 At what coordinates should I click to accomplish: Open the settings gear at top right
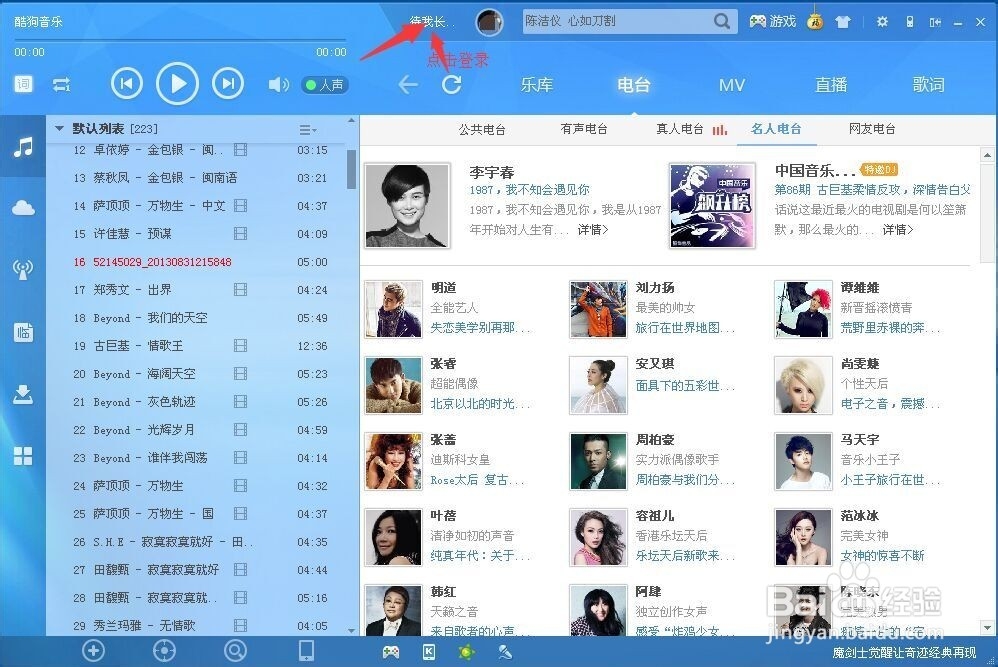pyautogui.click(x=882, y=21)
